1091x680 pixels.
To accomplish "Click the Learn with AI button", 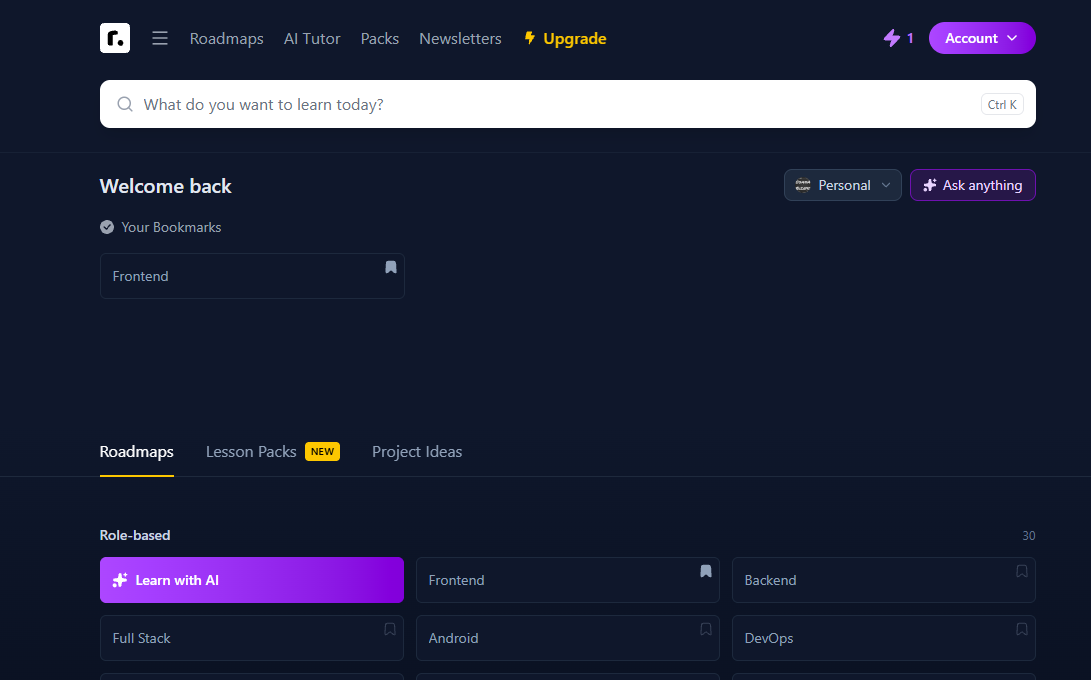I will pos(252,580).
